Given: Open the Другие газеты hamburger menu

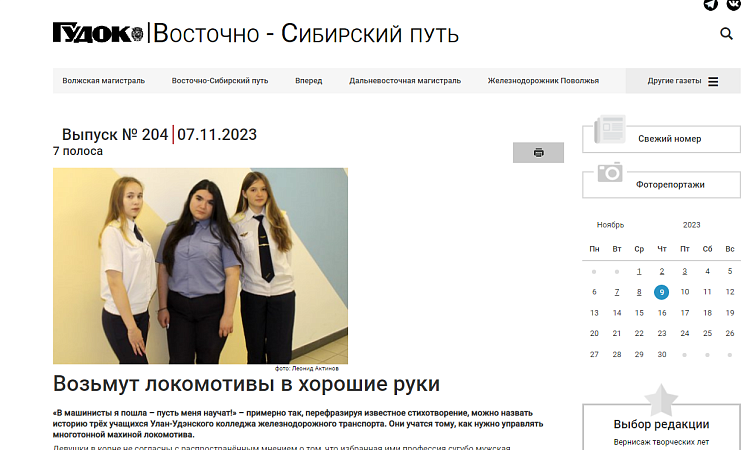Looking at the screenshot, I should pyautogui.click(x=713, y=81).
